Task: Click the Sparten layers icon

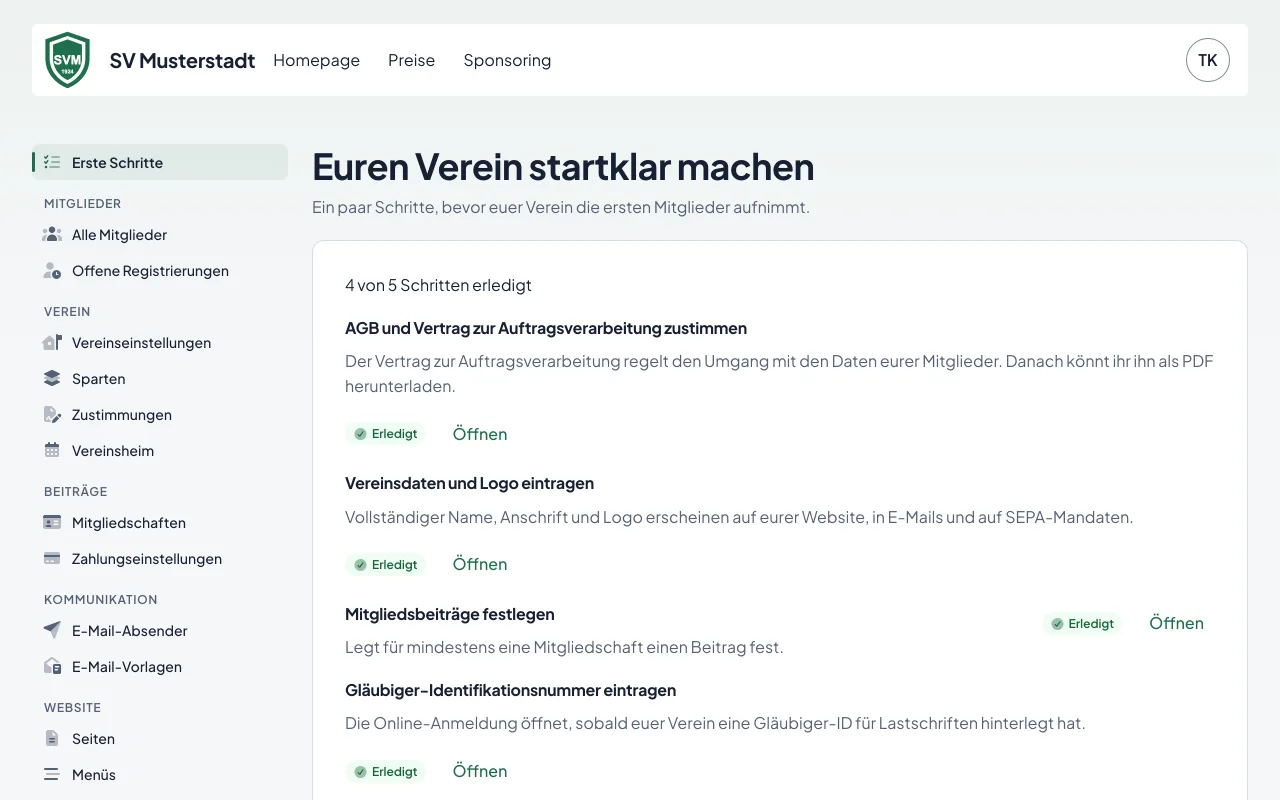Action: click(x=52, y=378)
